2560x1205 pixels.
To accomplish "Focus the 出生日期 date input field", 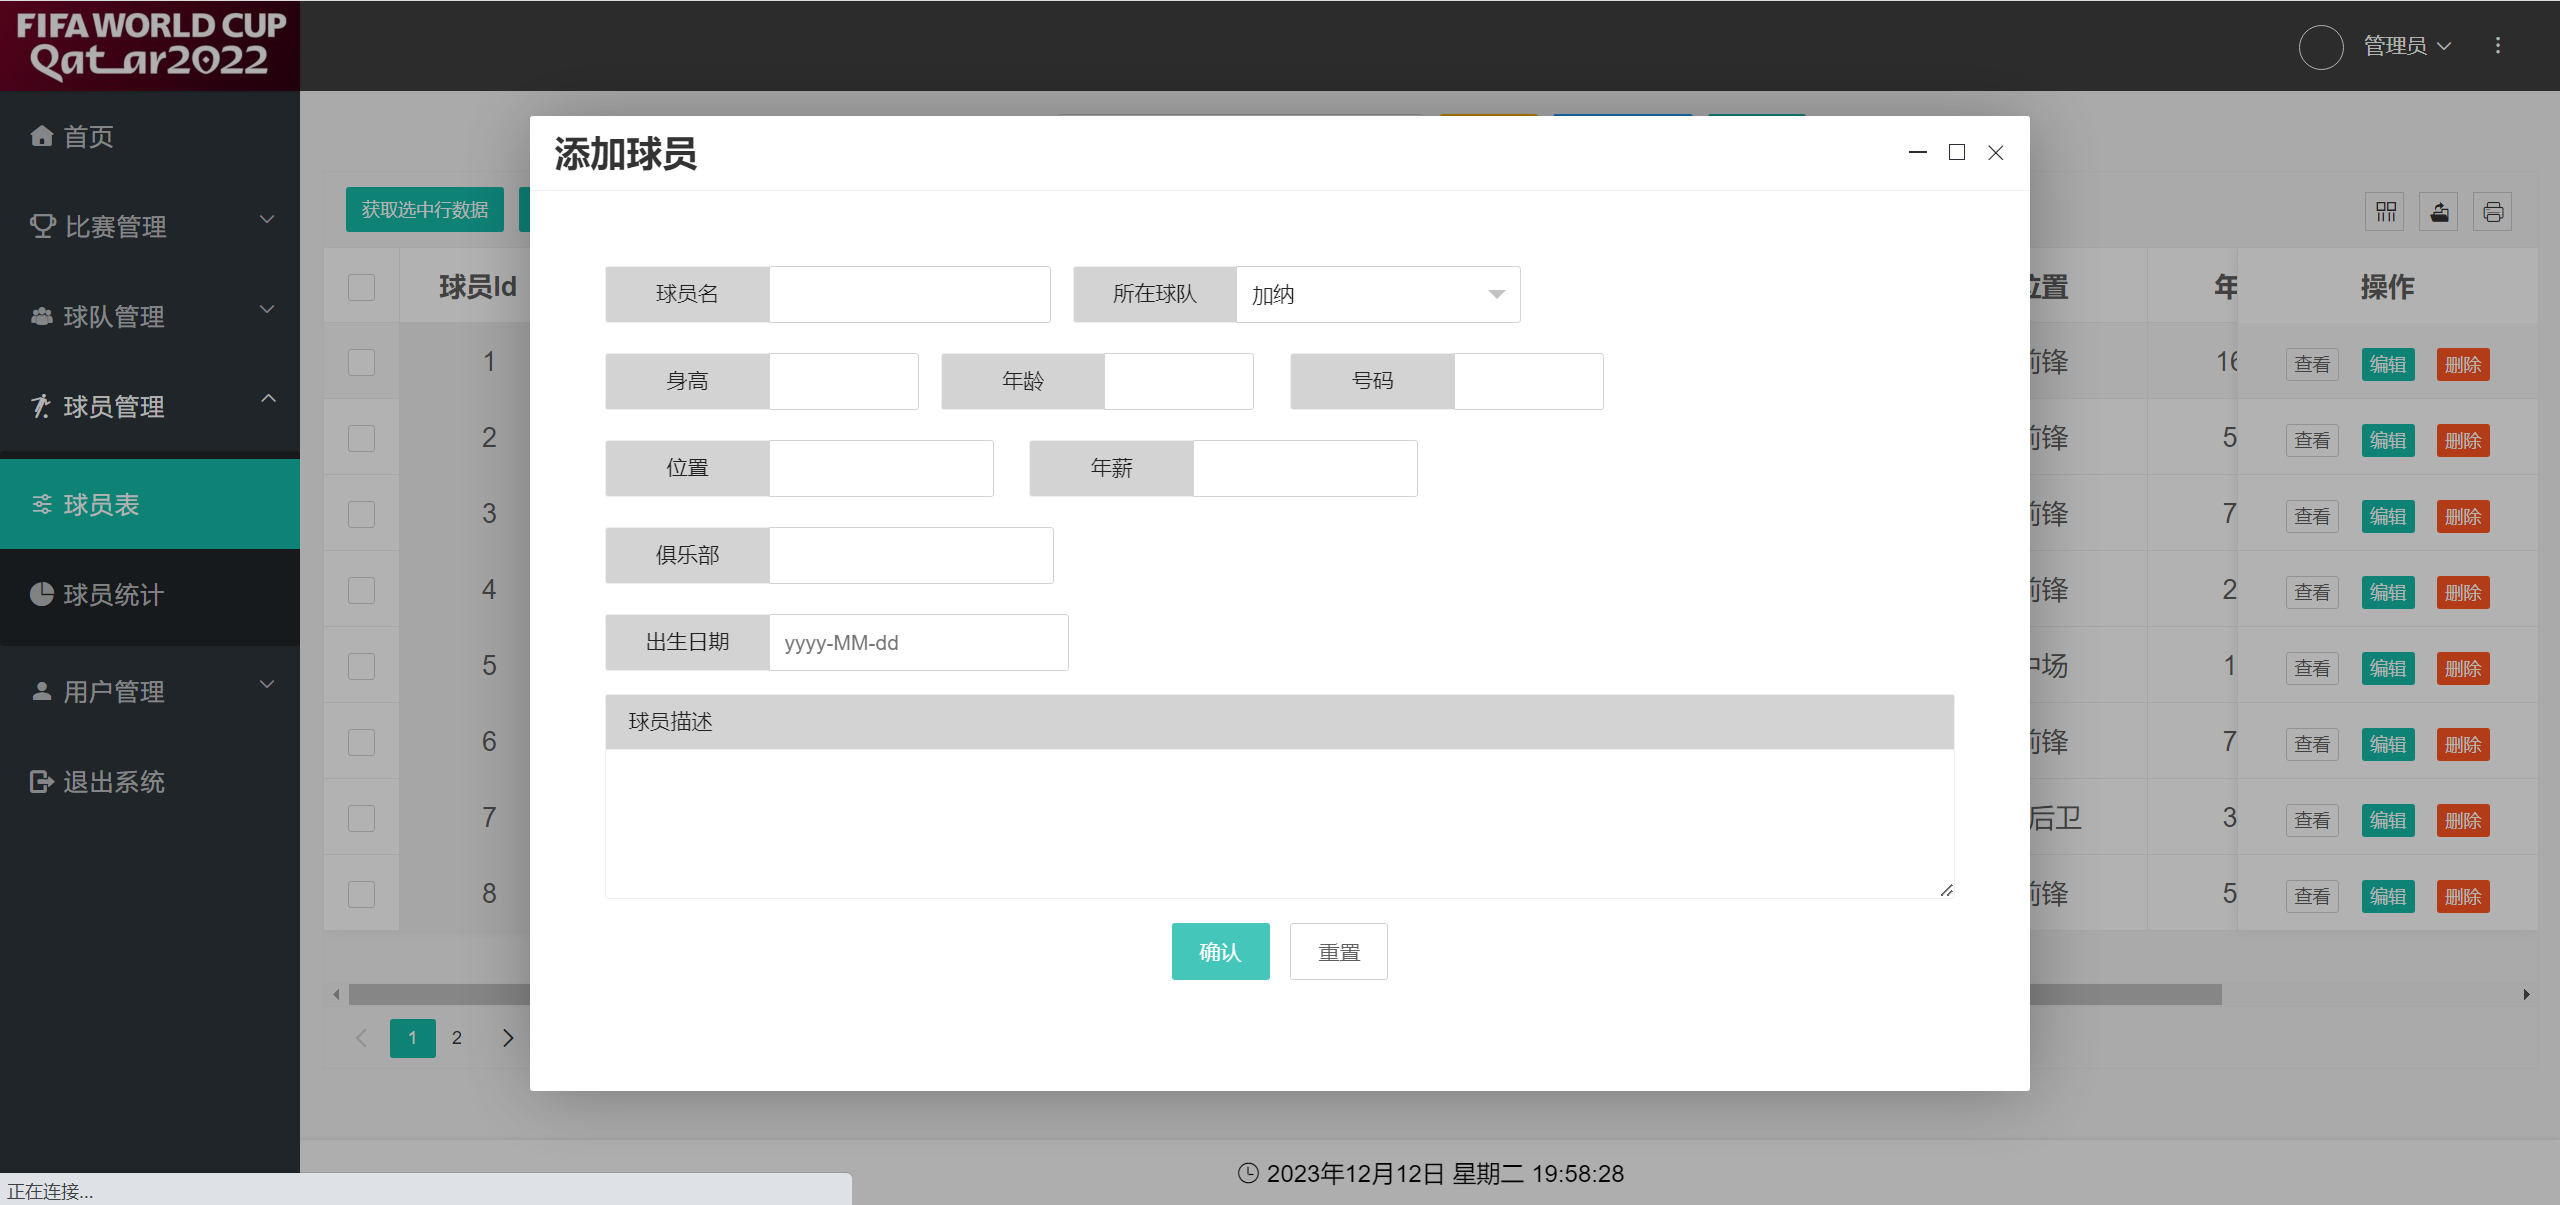I will [x=917, y=643].
